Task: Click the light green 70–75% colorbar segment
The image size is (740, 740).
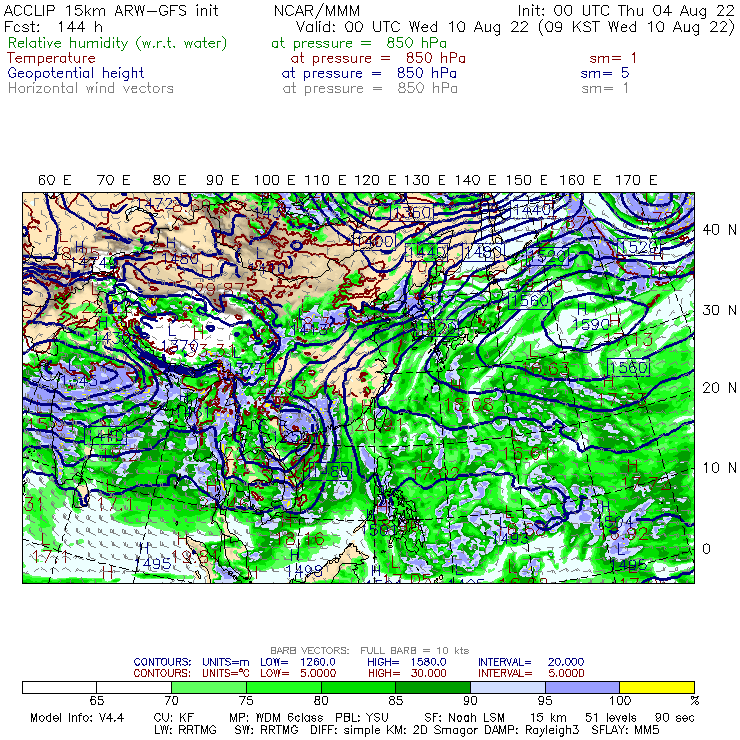Action: (209, 687)
